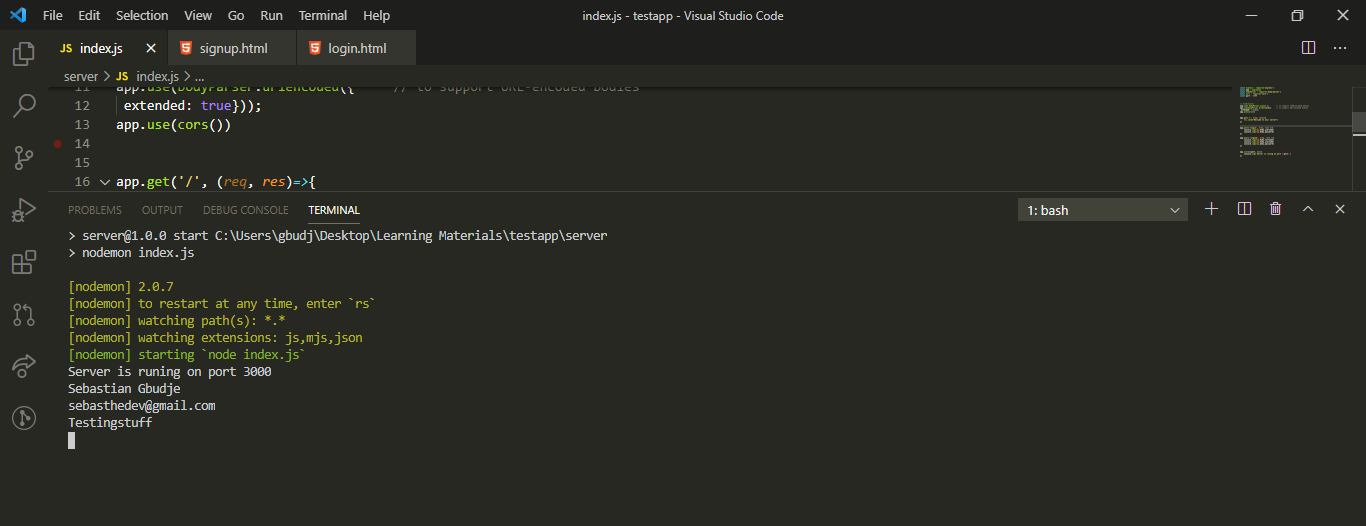Split the editor to the right
The image size is (1366, 526).
[x=1308, y=48]
